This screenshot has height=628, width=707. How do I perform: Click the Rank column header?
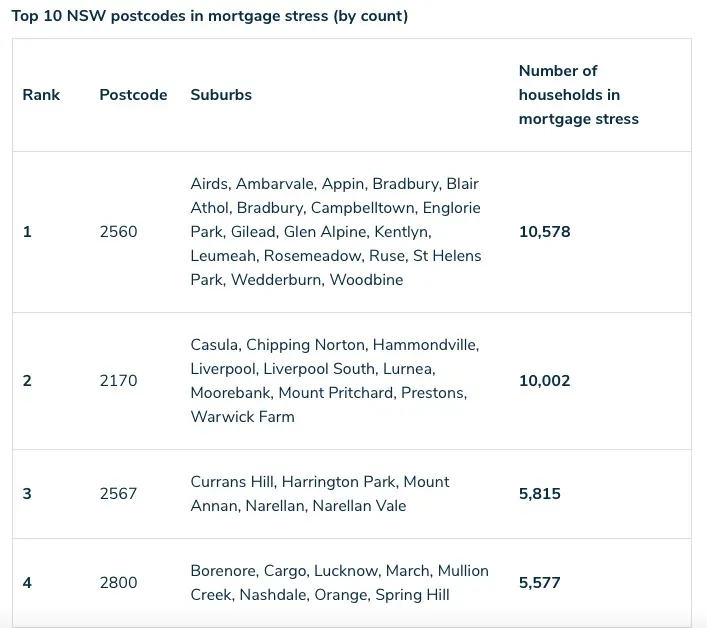pyautogui.click(x=41, y=95)
